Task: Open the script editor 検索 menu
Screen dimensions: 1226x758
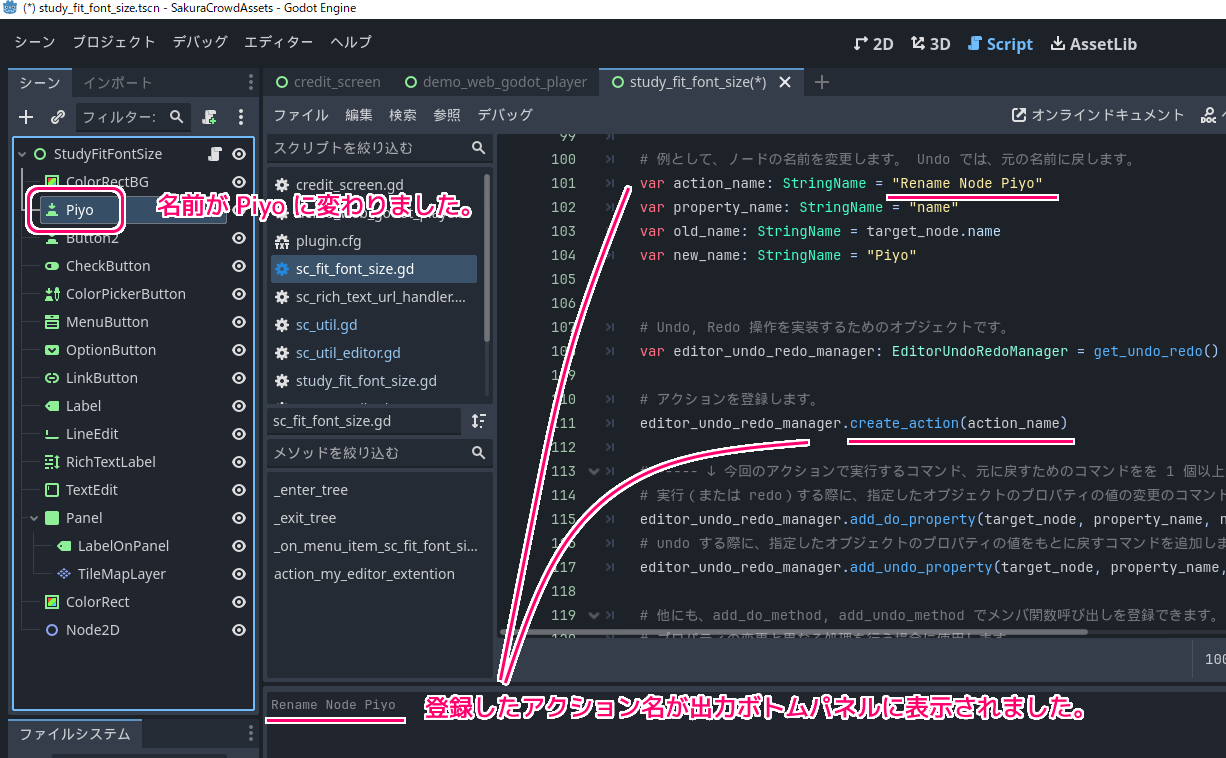Action: click(403, 115)
